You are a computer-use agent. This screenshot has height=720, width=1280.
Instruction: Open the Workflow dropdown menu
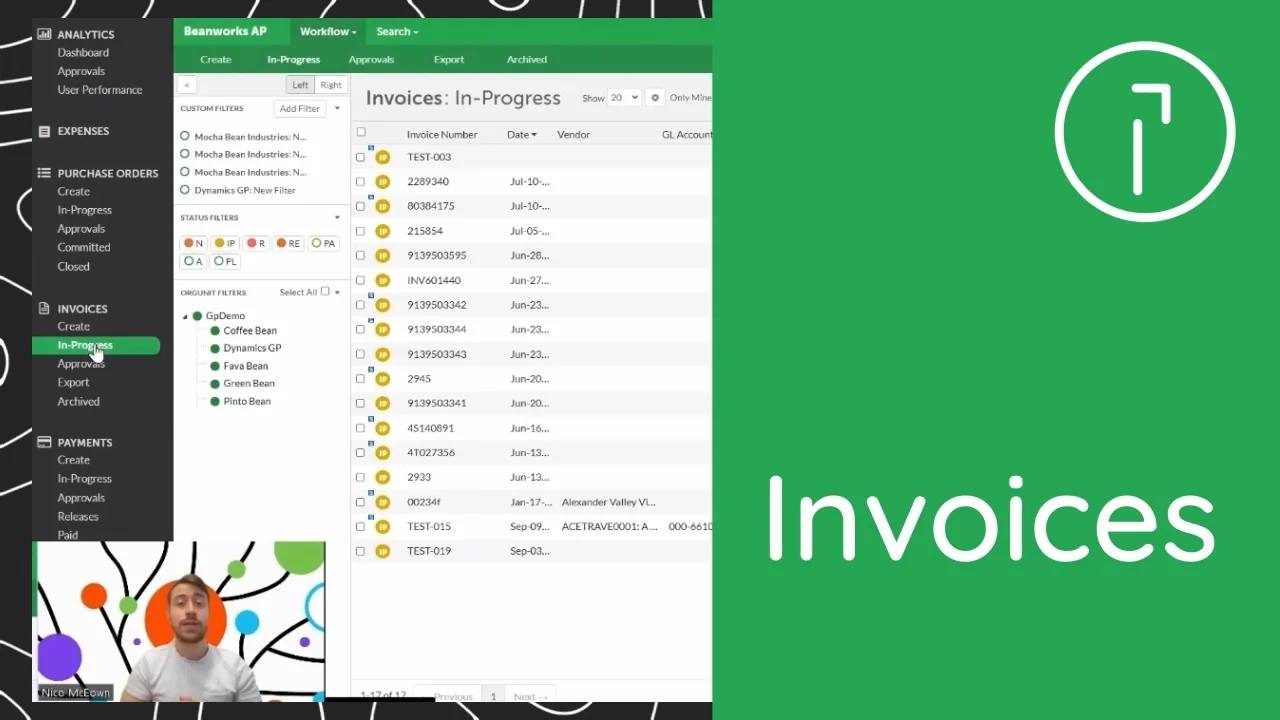tap(328, 32)
